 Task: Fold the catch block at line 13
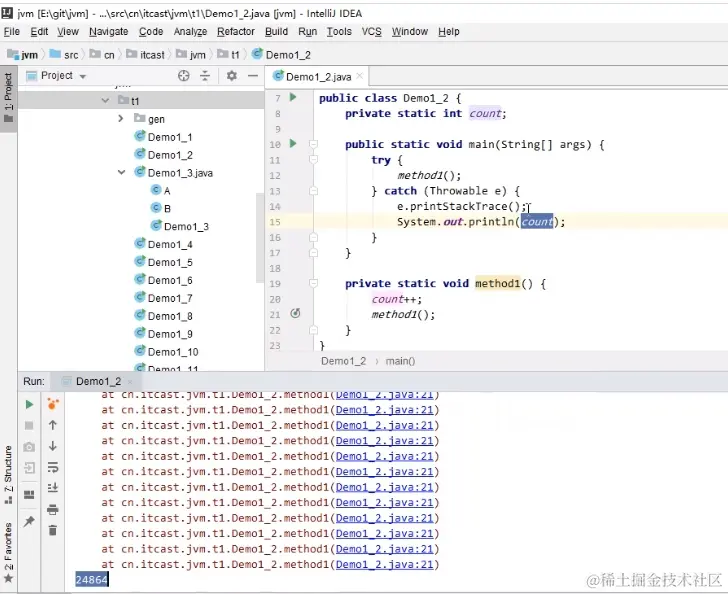click(313, 191)
